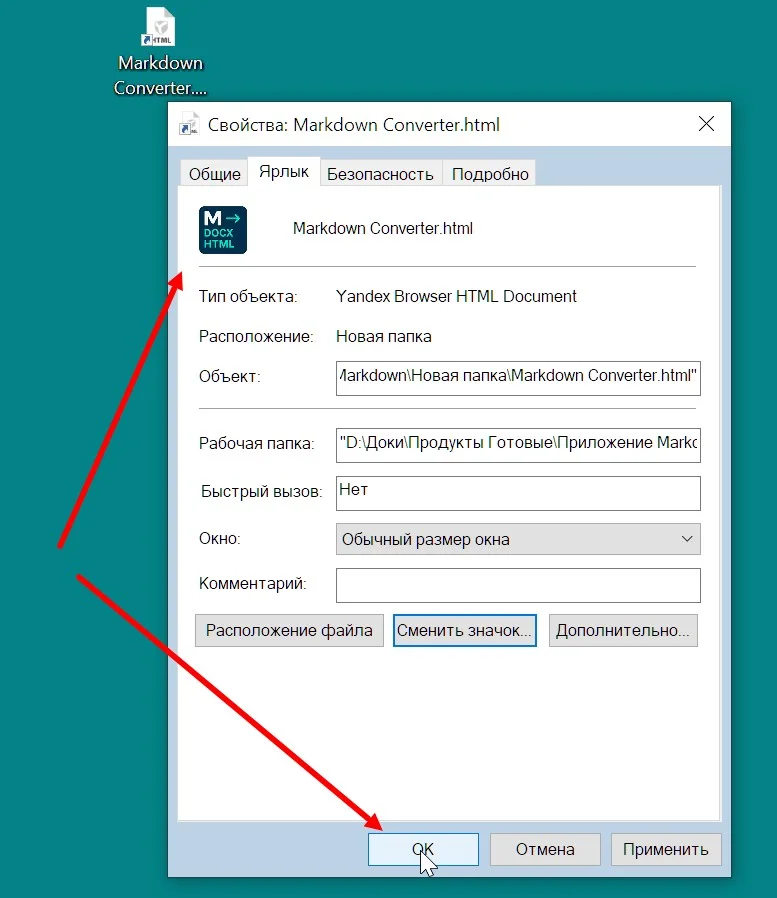Click the Расположение файла button
Viewport: 777px width, 898px height.
click(x=289, y=631)
